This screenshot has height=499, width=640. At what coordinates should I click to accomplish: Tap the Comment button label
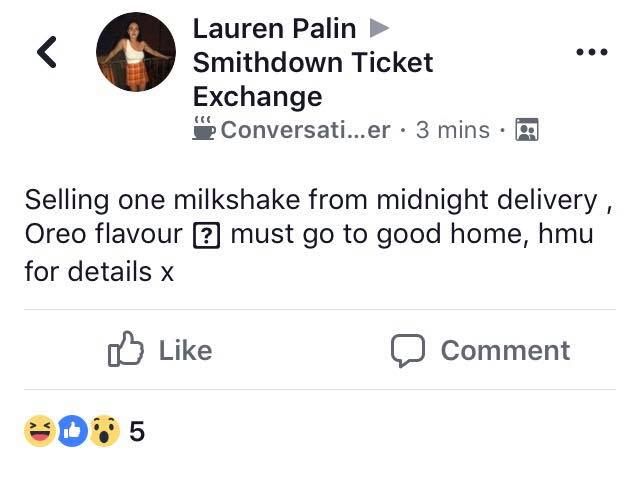[505, 350]
